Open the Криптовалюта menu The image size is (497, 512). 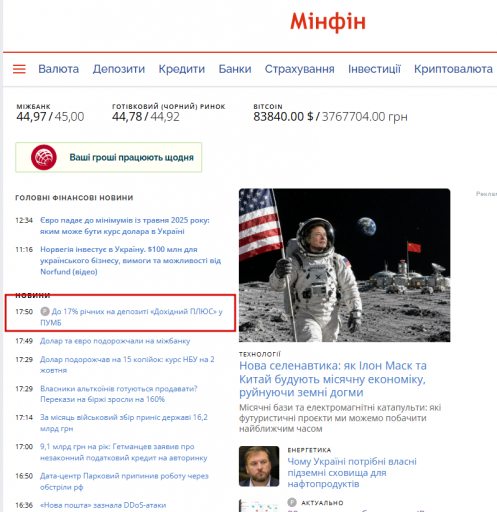[x=453, y=69]
